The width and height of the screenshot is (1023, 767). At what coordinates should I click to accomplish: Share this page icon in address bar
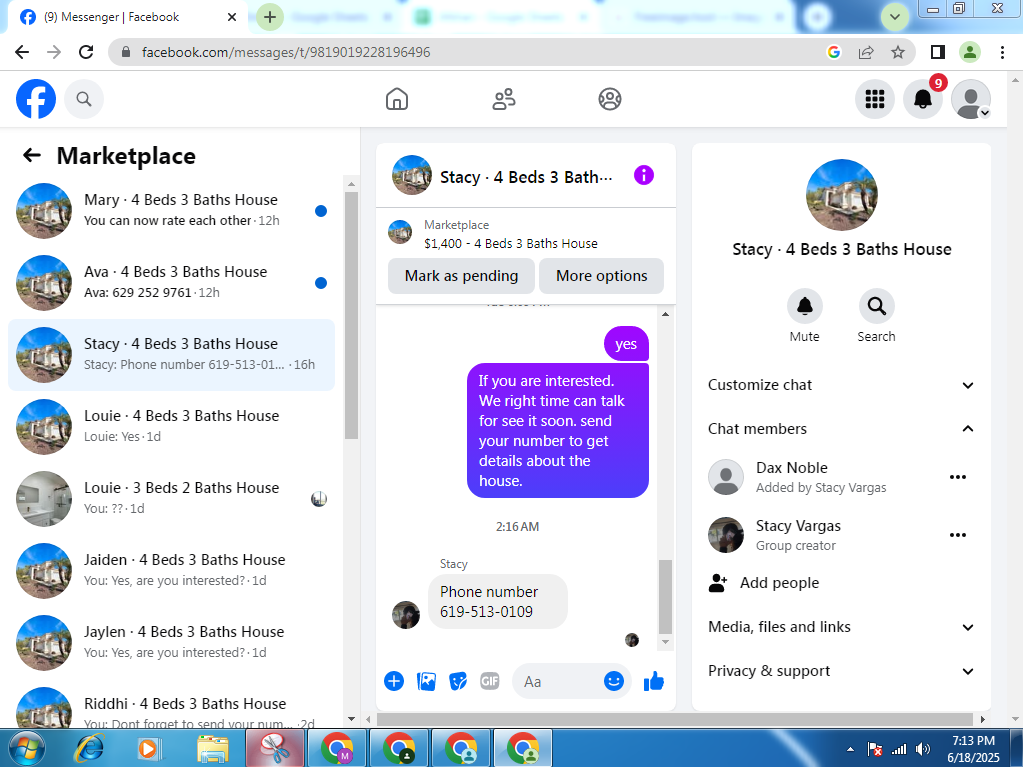tap(866, 52)
